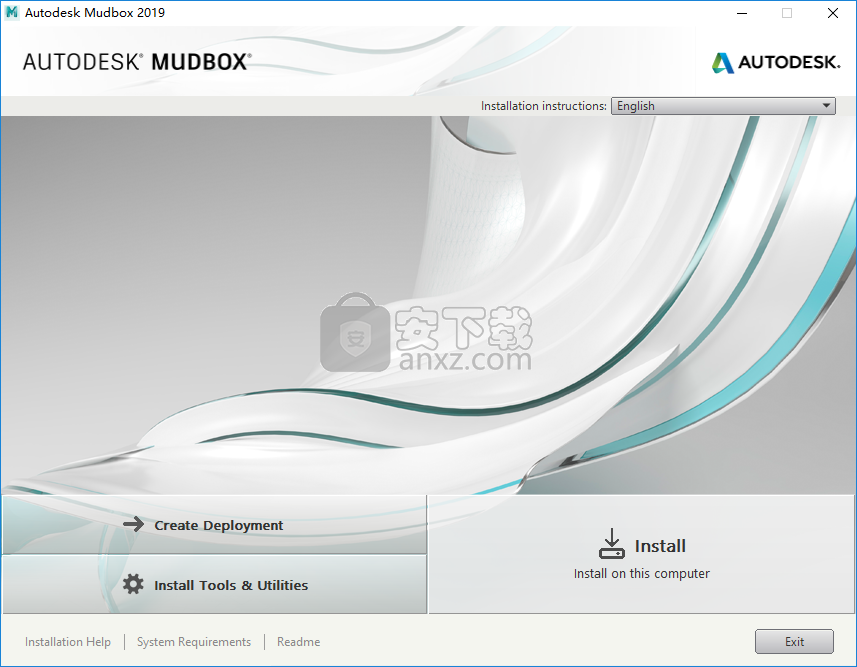Open the Installation Help link

[x=68, y=642]
